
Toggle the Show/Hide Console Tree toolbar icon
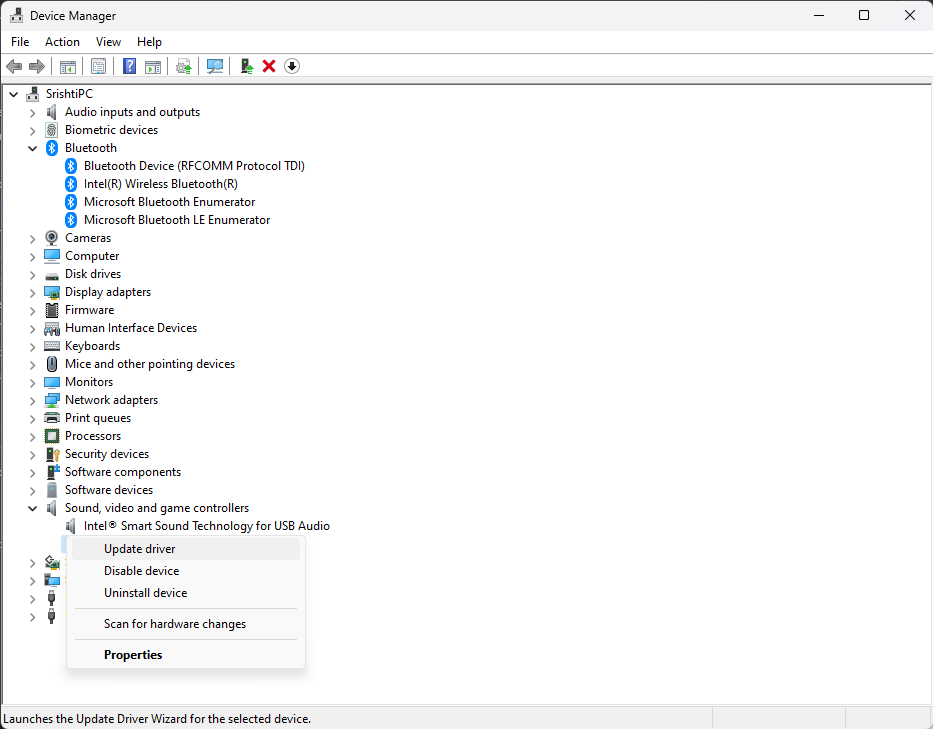[x=67, y=66]
